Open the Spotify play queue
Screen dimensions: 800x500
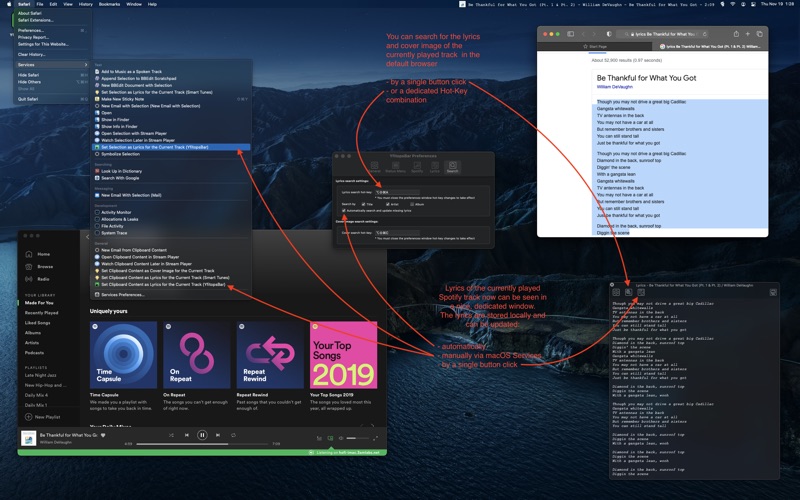319,438
